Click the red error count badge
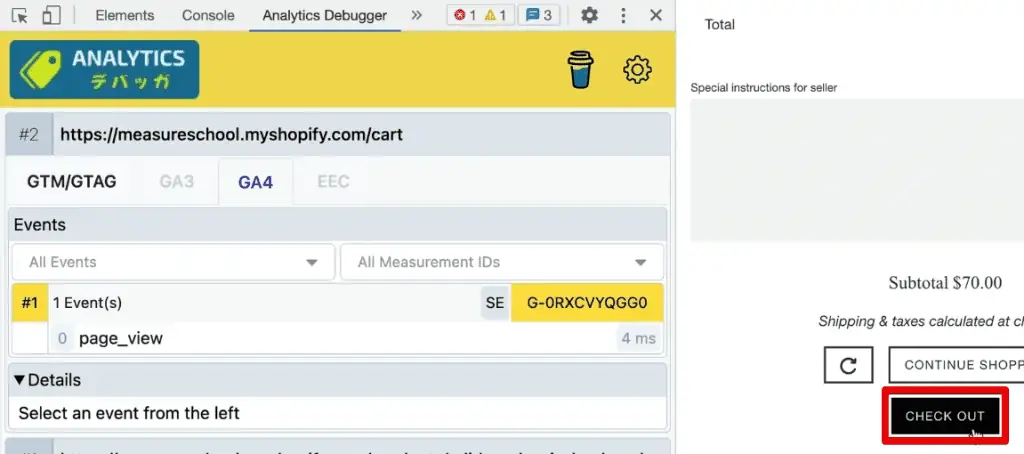This screenshot has width=1024, height=454. [x=466, y=15]
